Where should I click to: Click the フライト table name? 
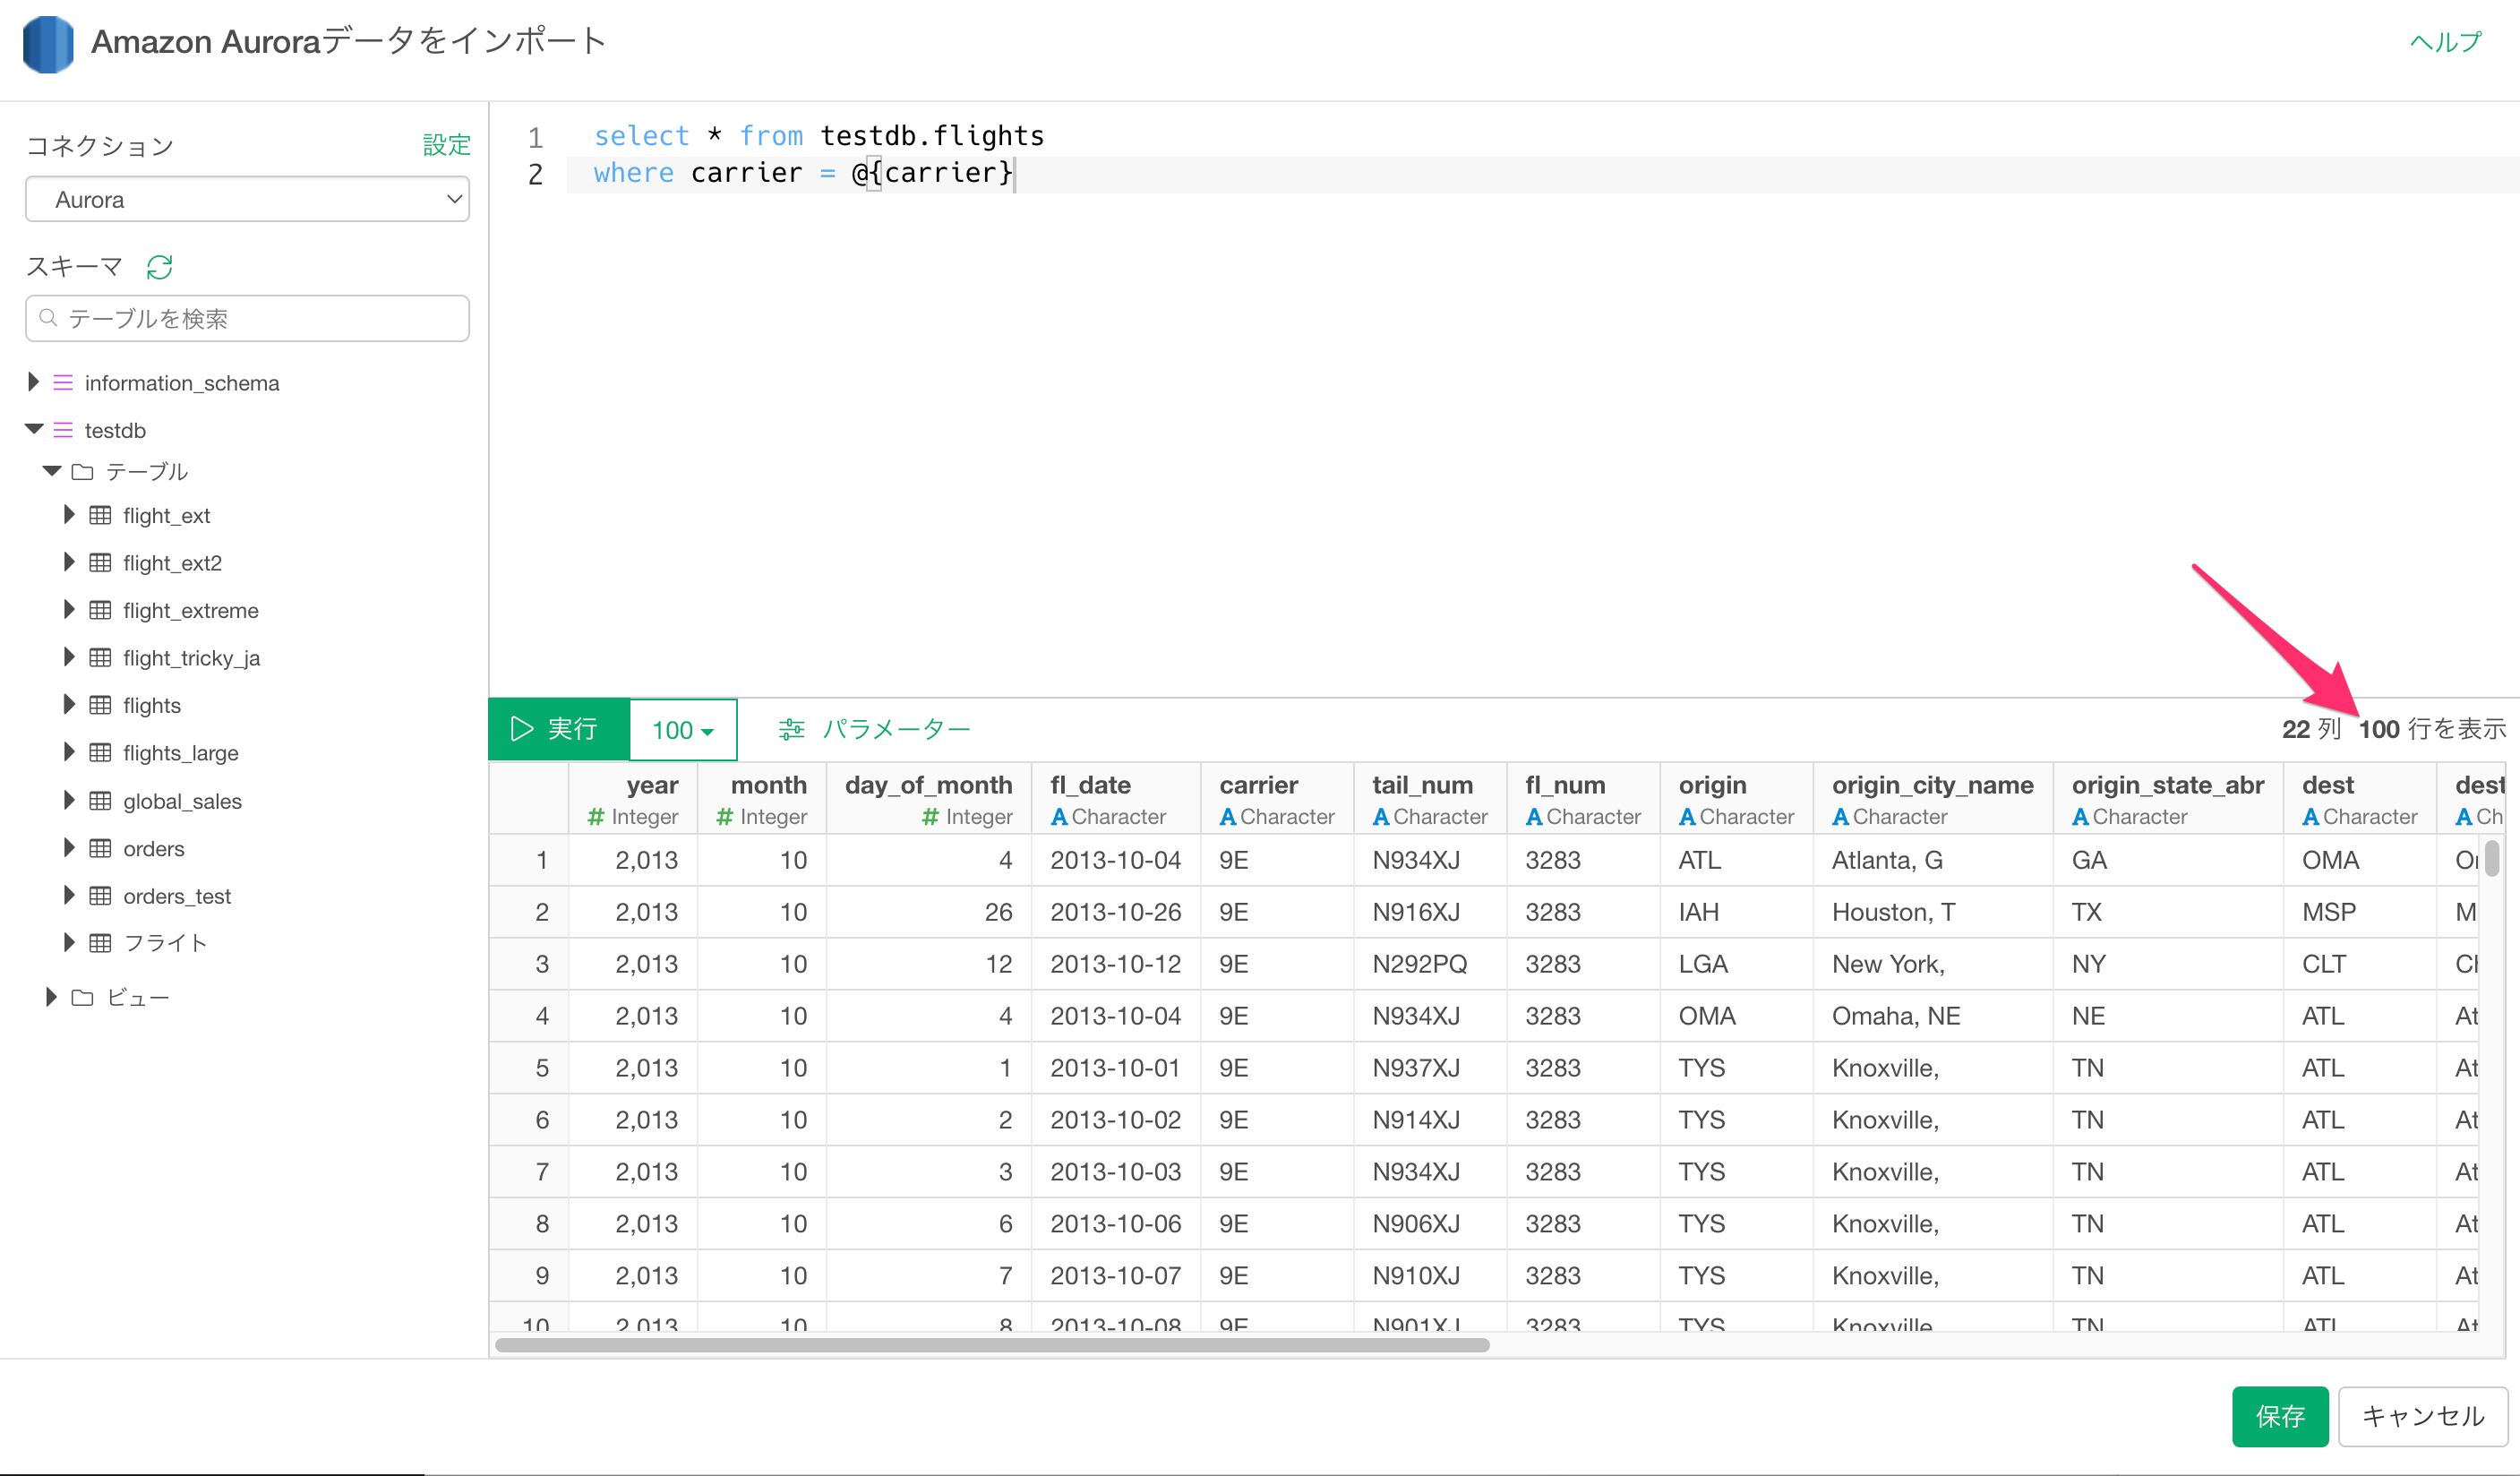click(x=165, y=943)
